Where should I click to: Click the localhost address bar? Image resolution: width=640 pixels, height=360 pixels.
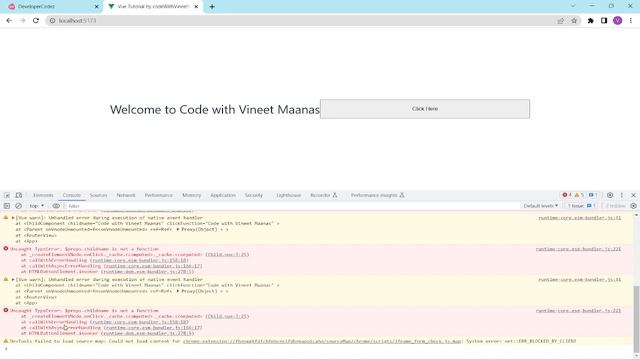coord(302,20)
